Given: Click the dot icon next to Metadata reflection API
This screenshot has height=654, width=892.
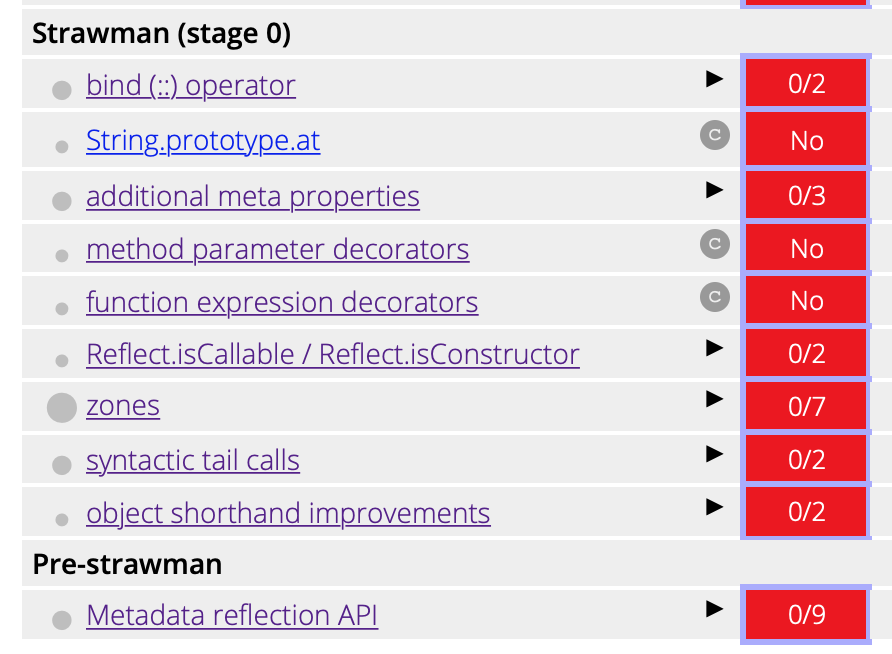Looking at the screenshot, I should 61,618.
